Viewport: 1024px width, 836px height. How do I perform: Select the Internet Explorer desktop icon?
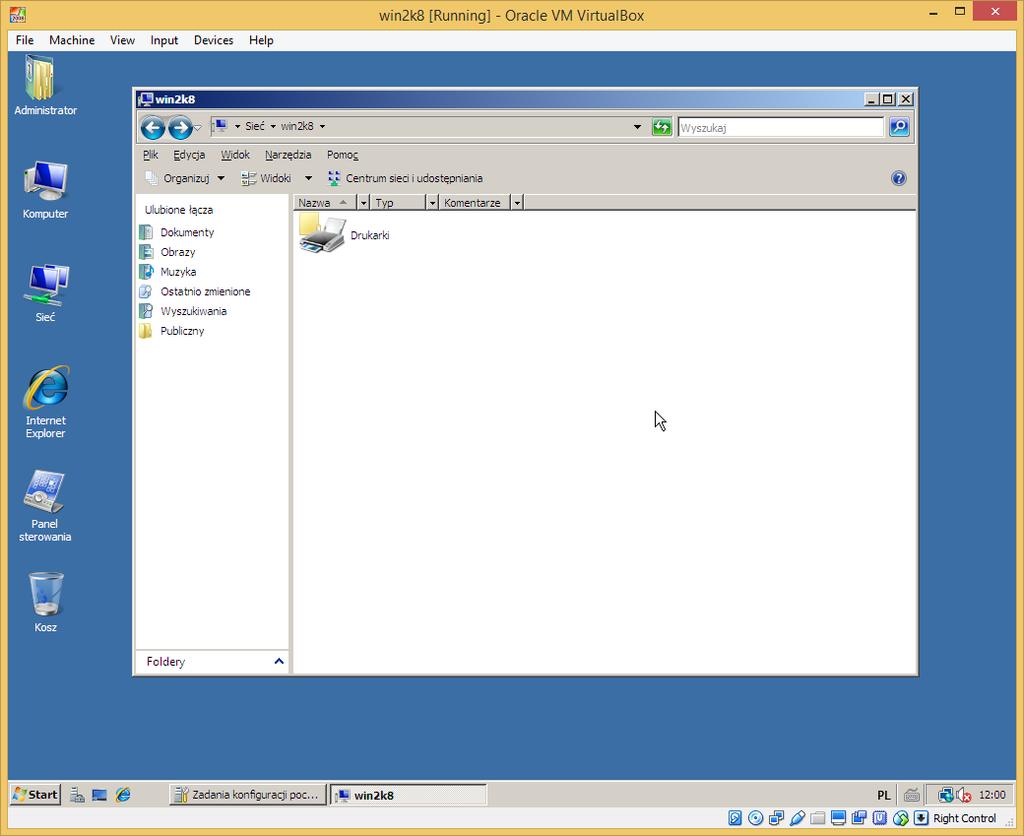click(x=45, y=402)
